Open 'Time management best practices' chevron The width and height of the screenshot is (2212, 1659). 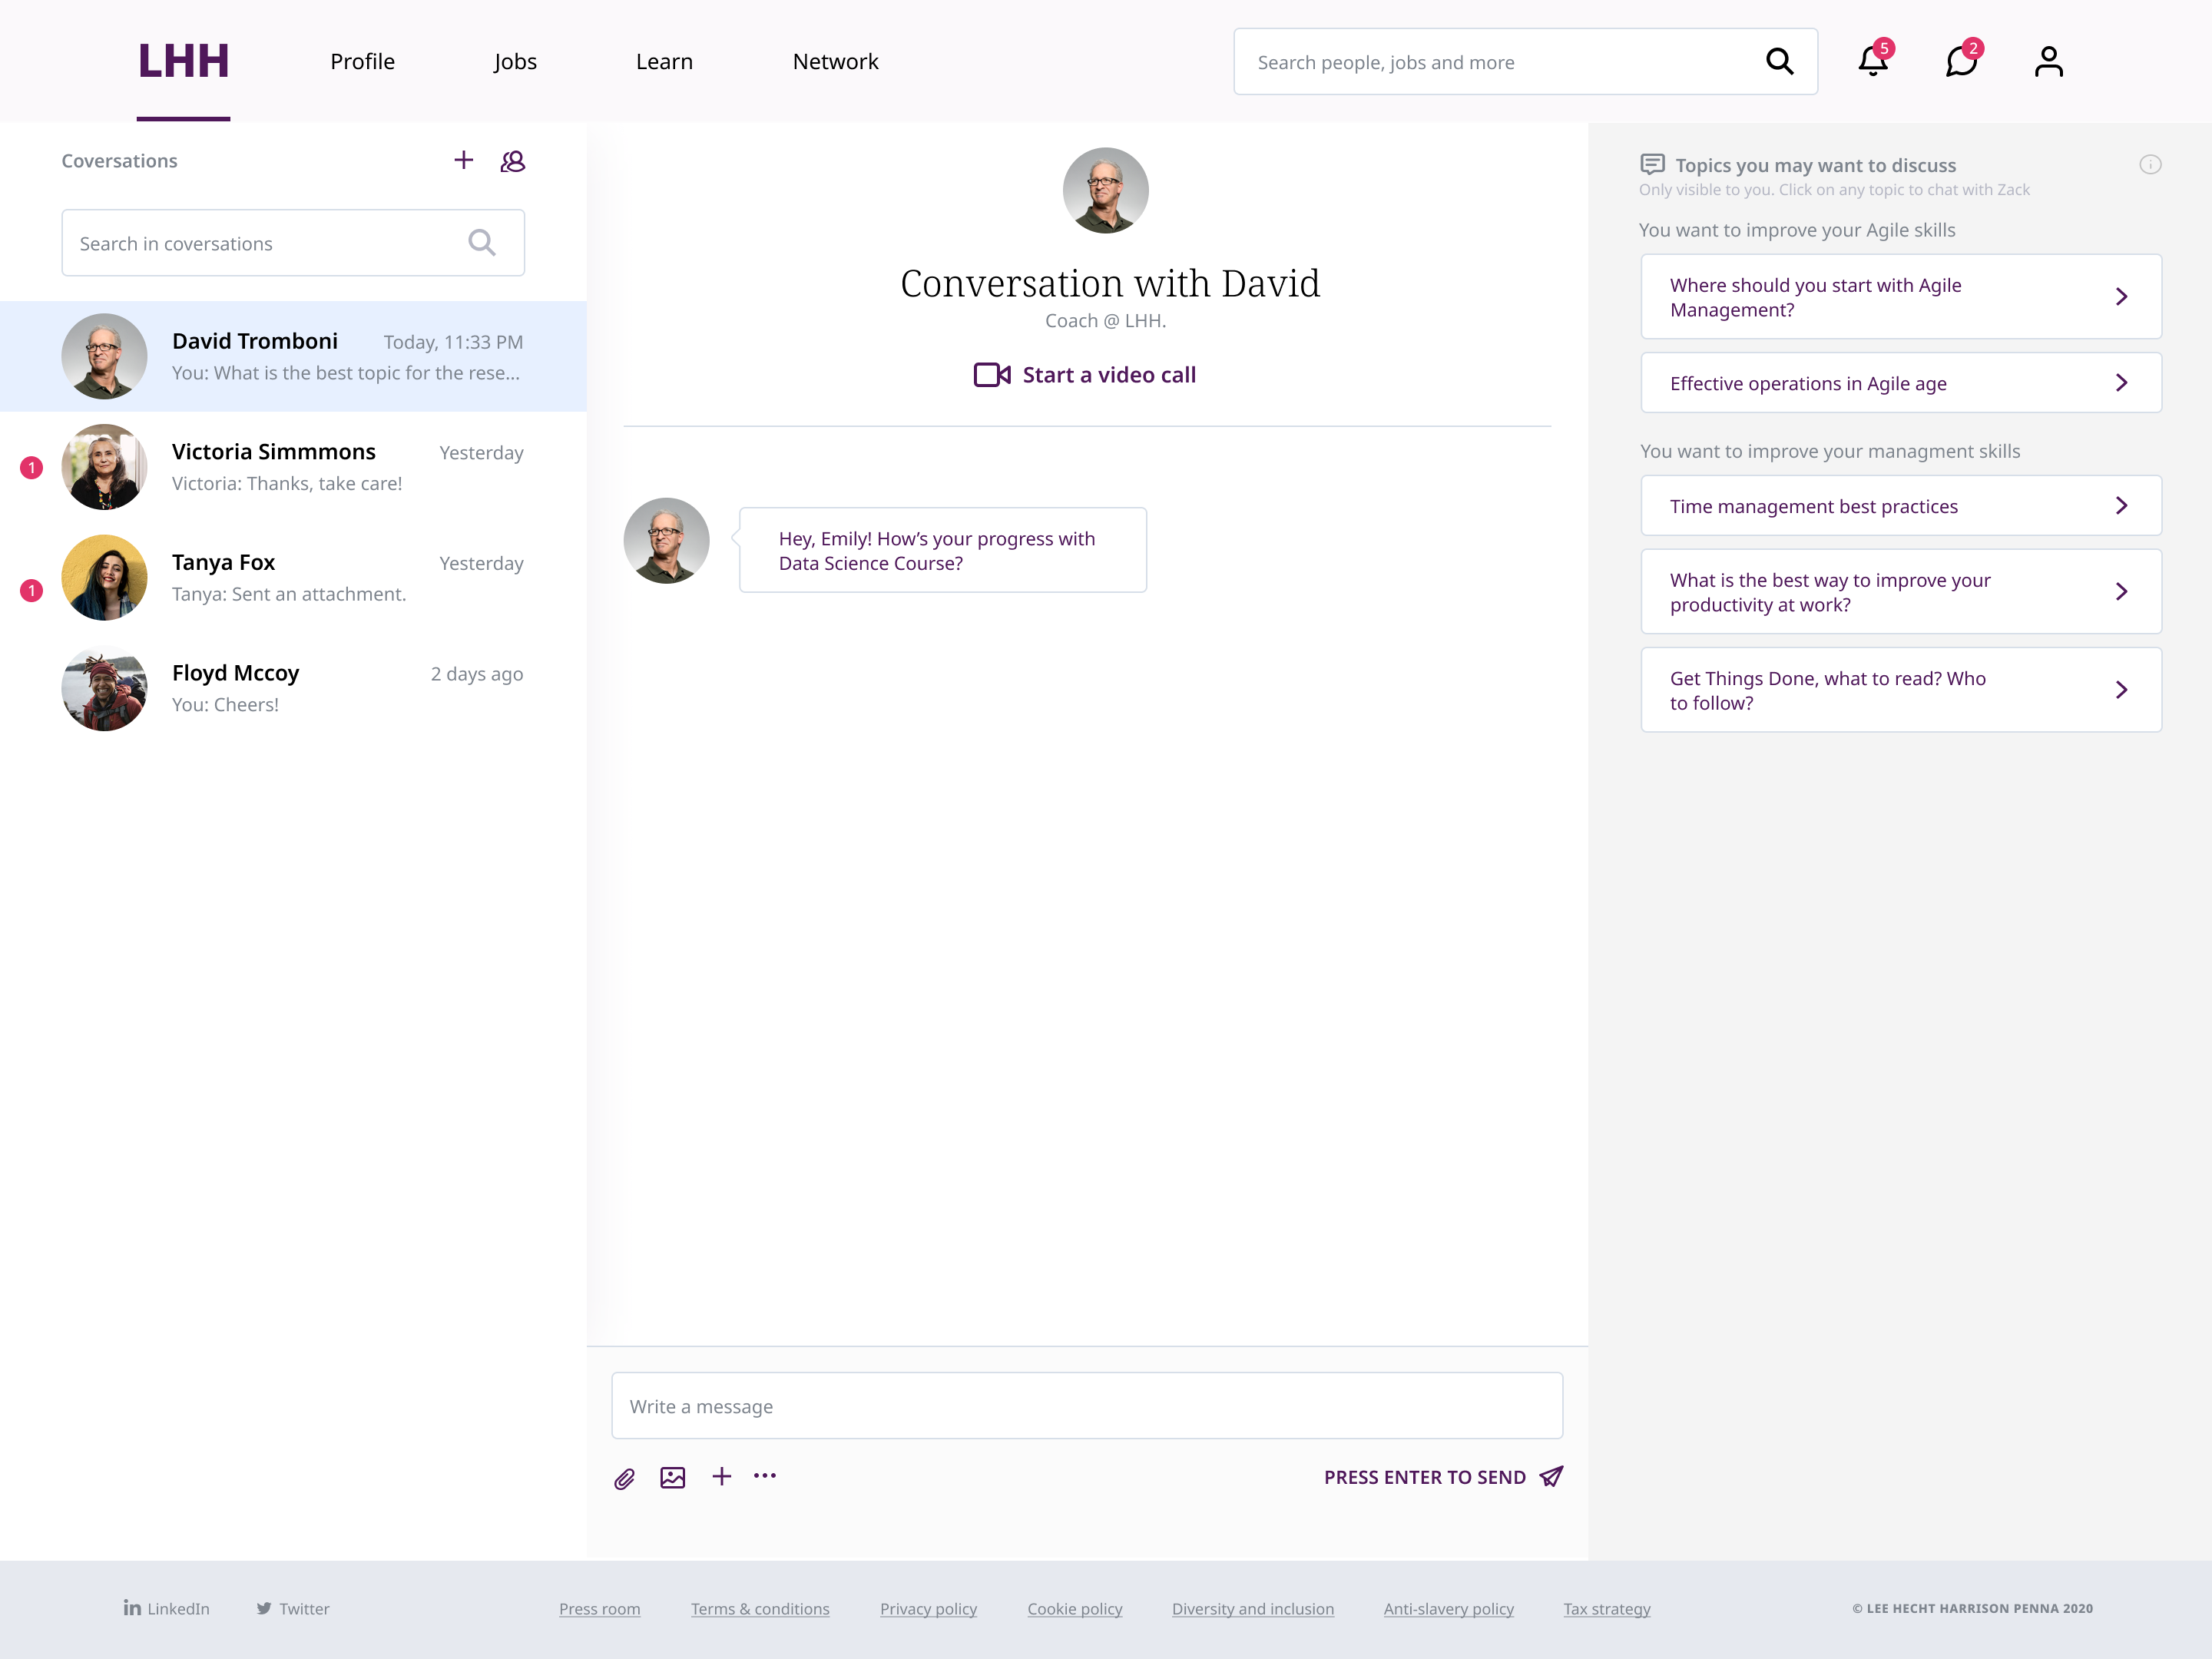pos(2121,506)
